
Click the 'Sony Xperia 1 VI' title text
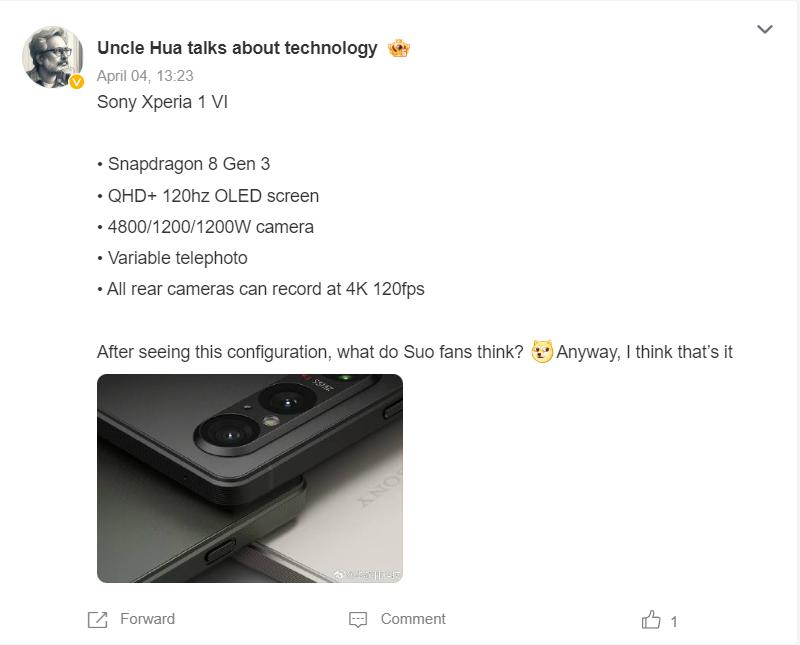point(162,102)
